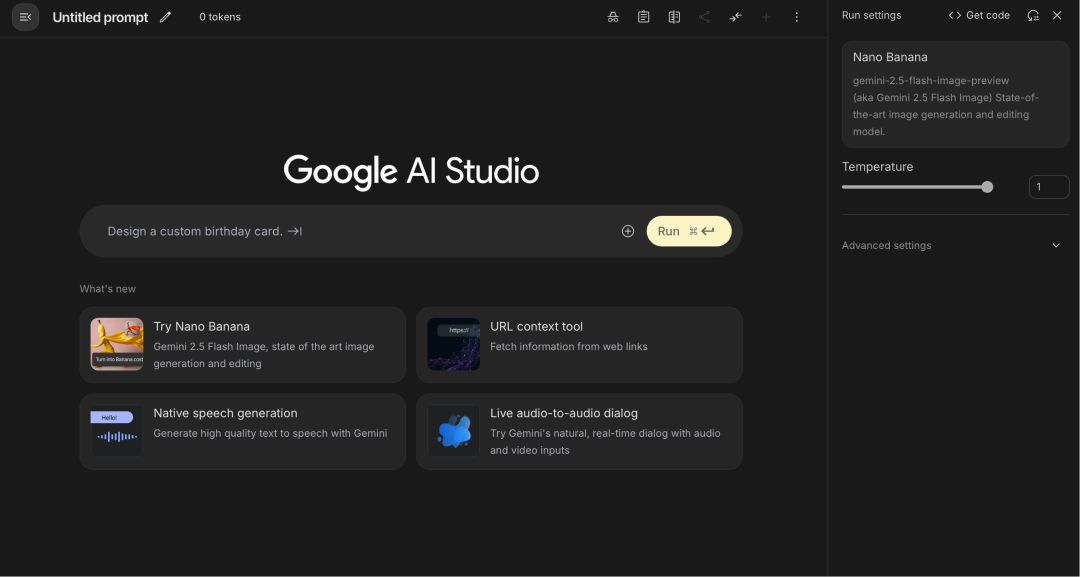Rename the prompt using the pencil icon
The height and width of the screenshot is (577, 1080).
coord(166,16)
